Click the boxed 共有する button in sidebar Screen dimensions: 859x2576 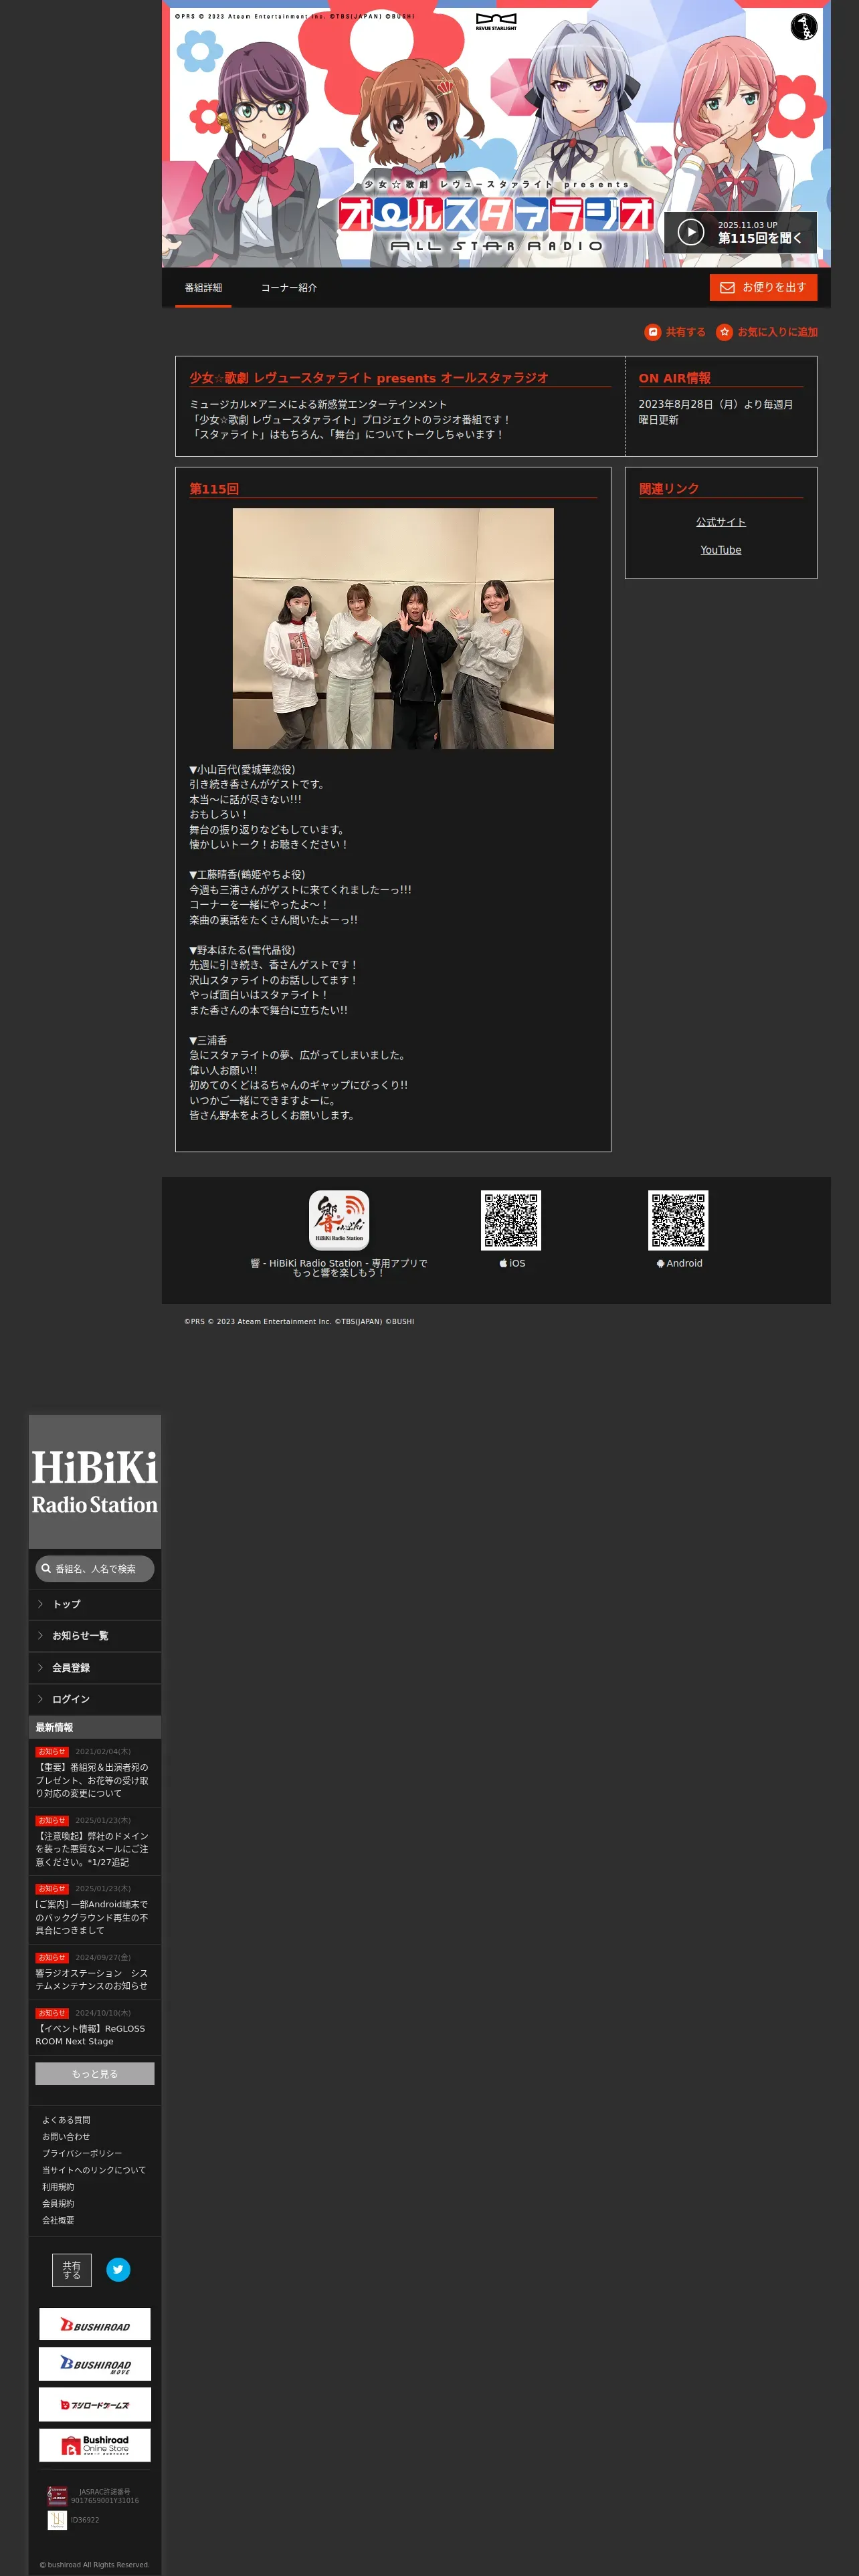click(72, 2270)
